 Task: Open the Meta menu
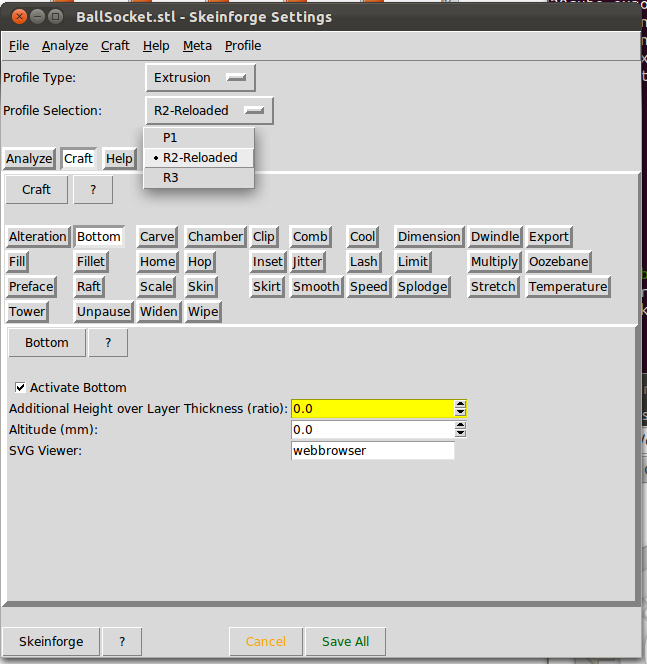tap(197, 45)
